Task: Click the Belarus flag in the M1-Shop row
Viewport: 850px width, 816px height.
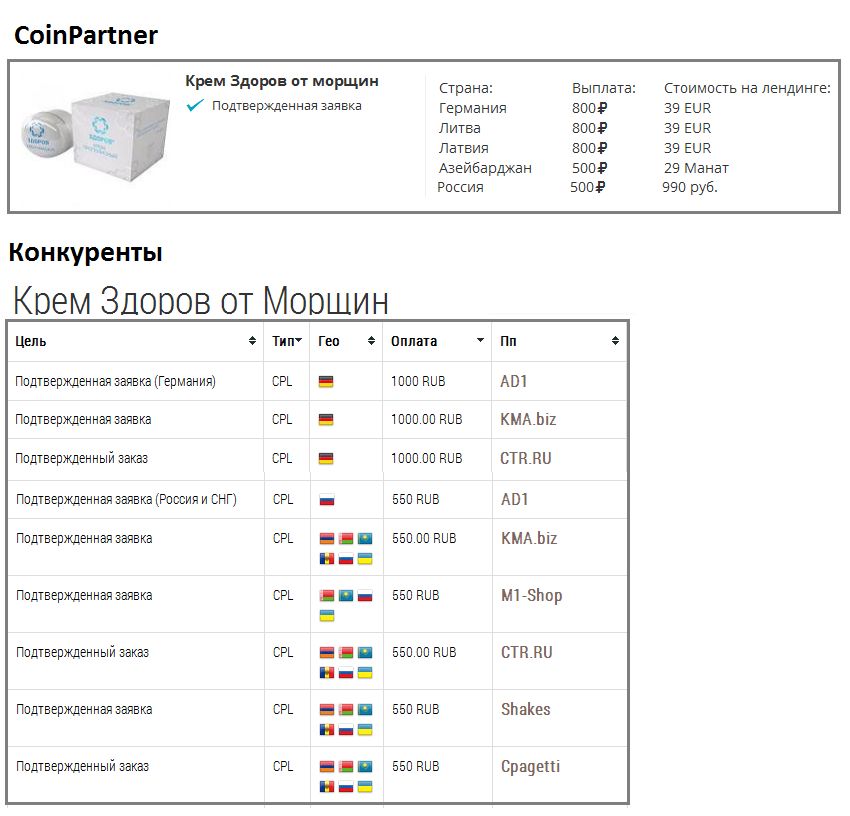Action: click(327, 596)
